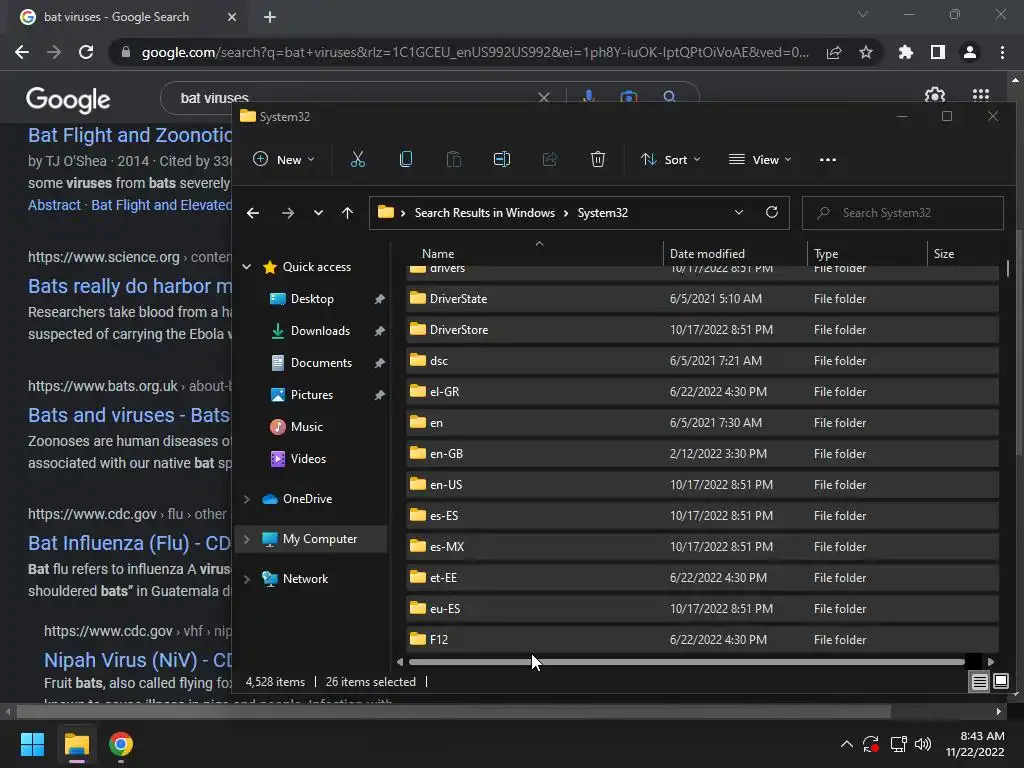1024x768 pixels.
Task: Select the DriverStore folder row
Action: 702,330
